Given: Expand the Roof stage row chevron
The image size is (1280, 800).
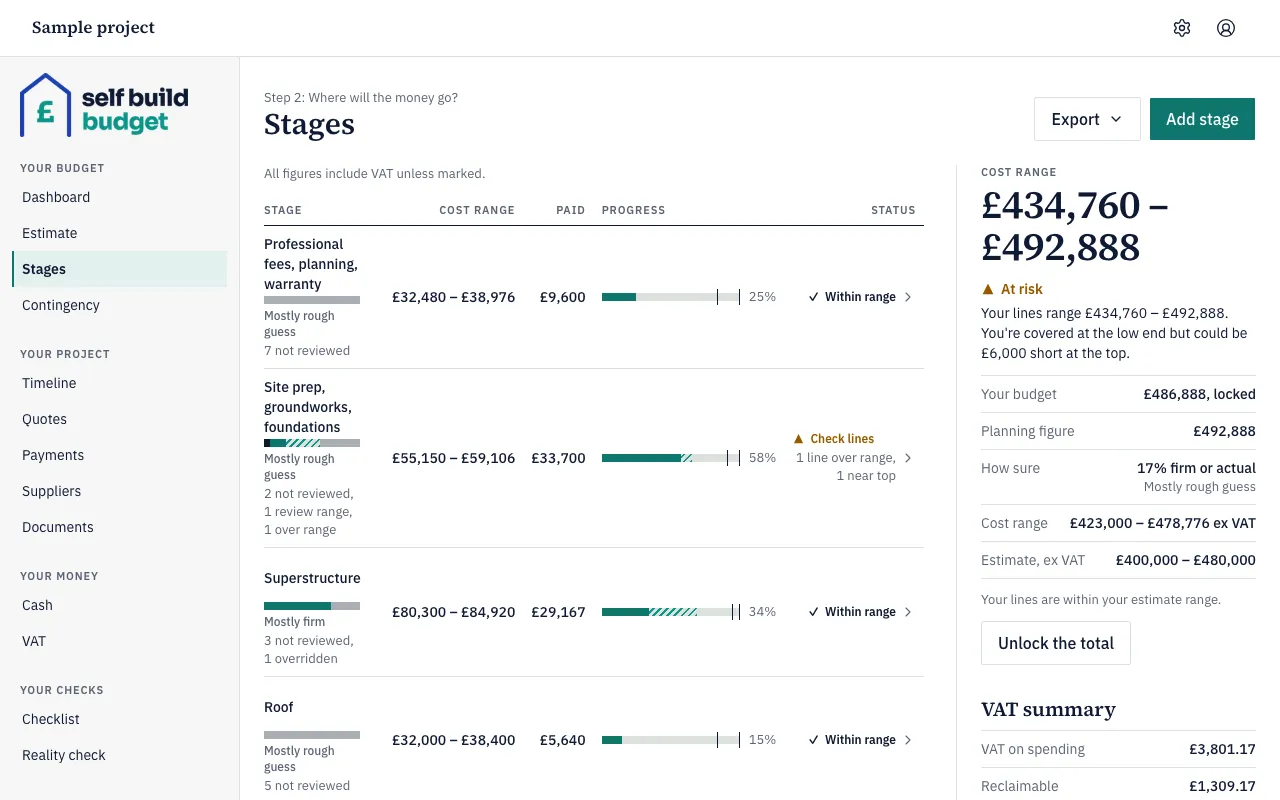Looking at the screenshot, I should click(908, 740).
